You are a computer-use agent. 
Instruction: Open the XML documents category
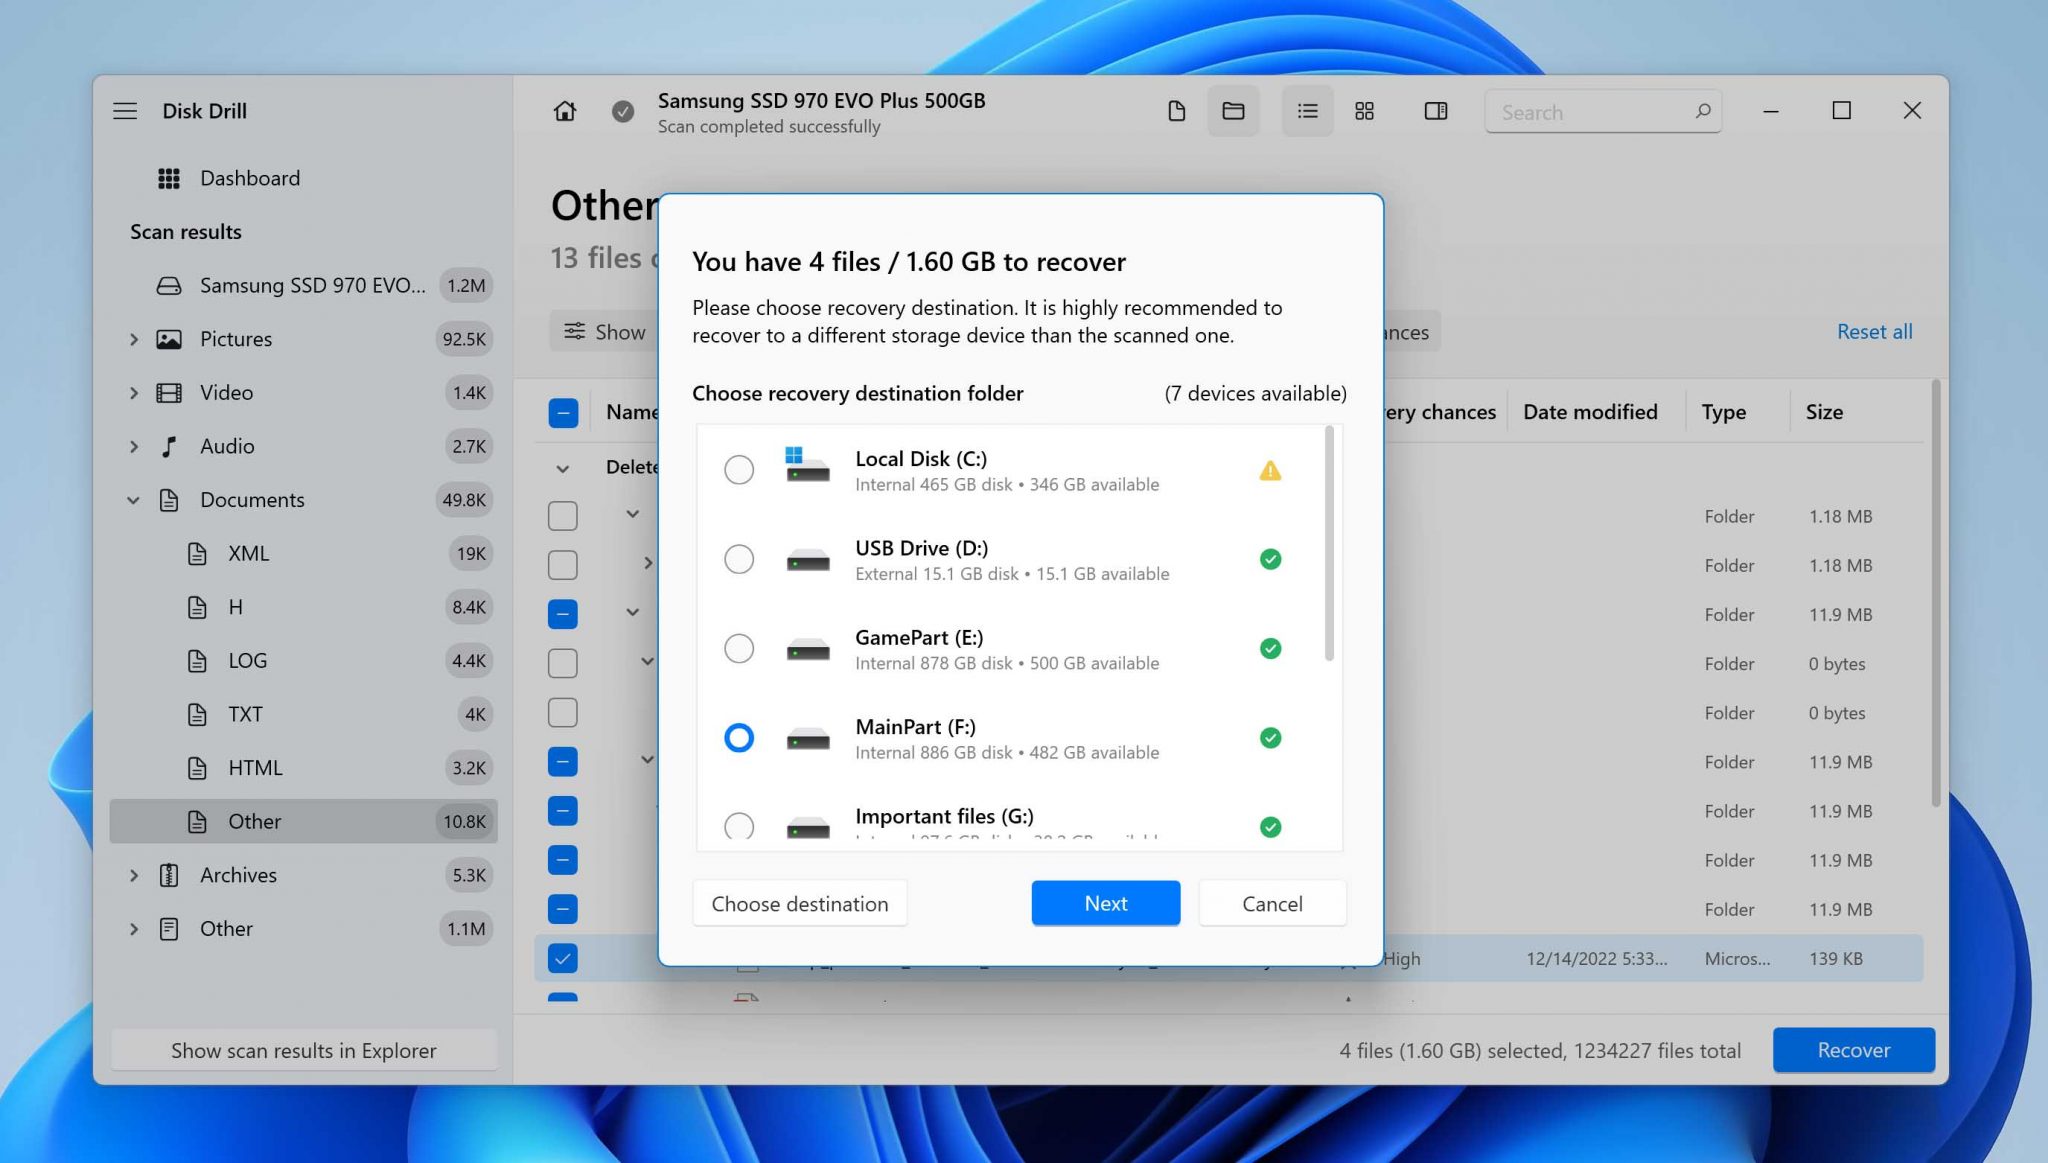248,554
